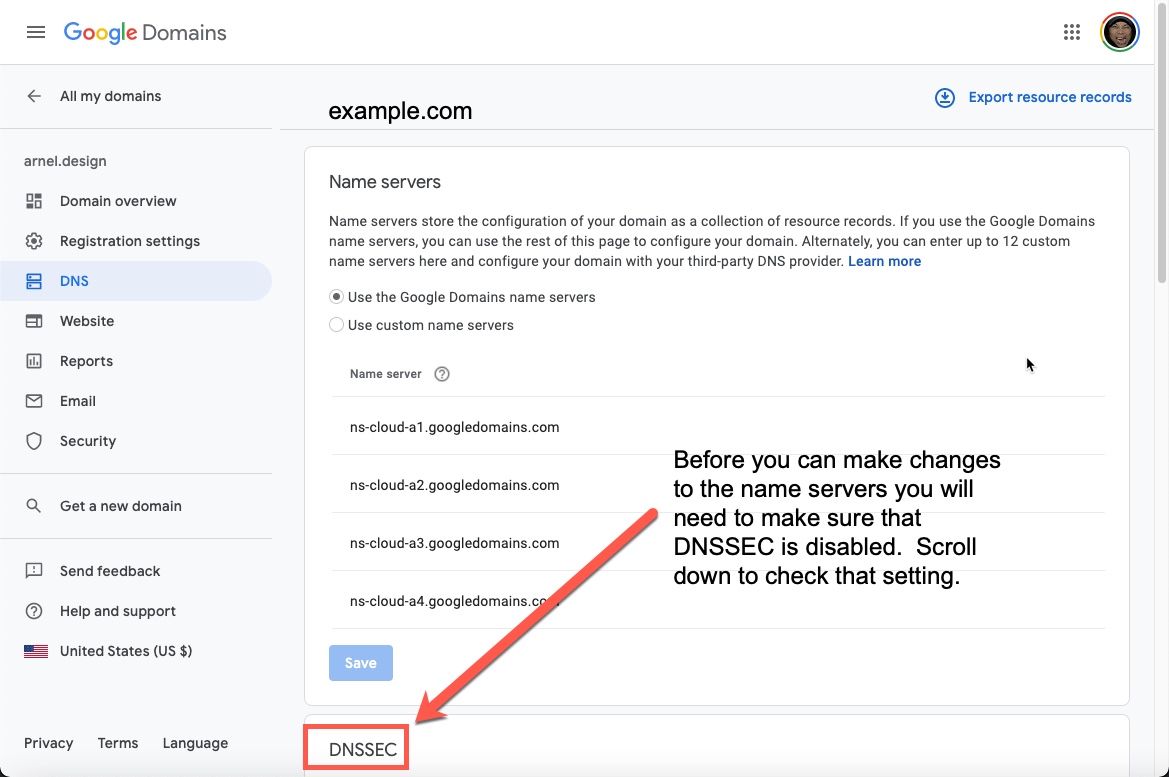Click the Security shield icon
The height and width of the screenshot is (777, 1169).
click(x=34, y=441)
